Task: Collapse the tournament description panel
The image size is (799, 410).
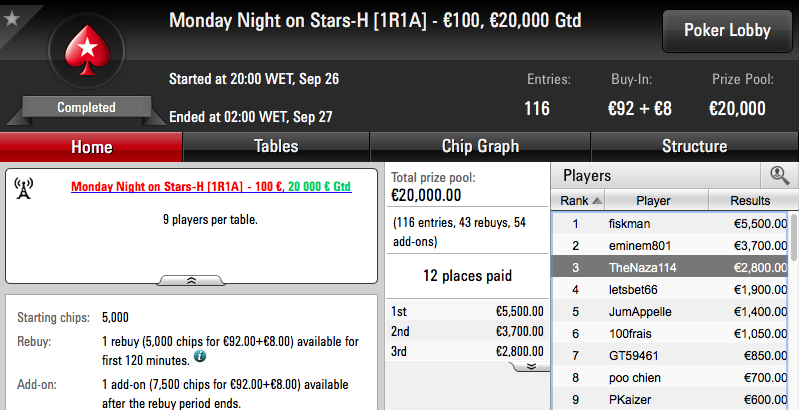Action: 191,280
